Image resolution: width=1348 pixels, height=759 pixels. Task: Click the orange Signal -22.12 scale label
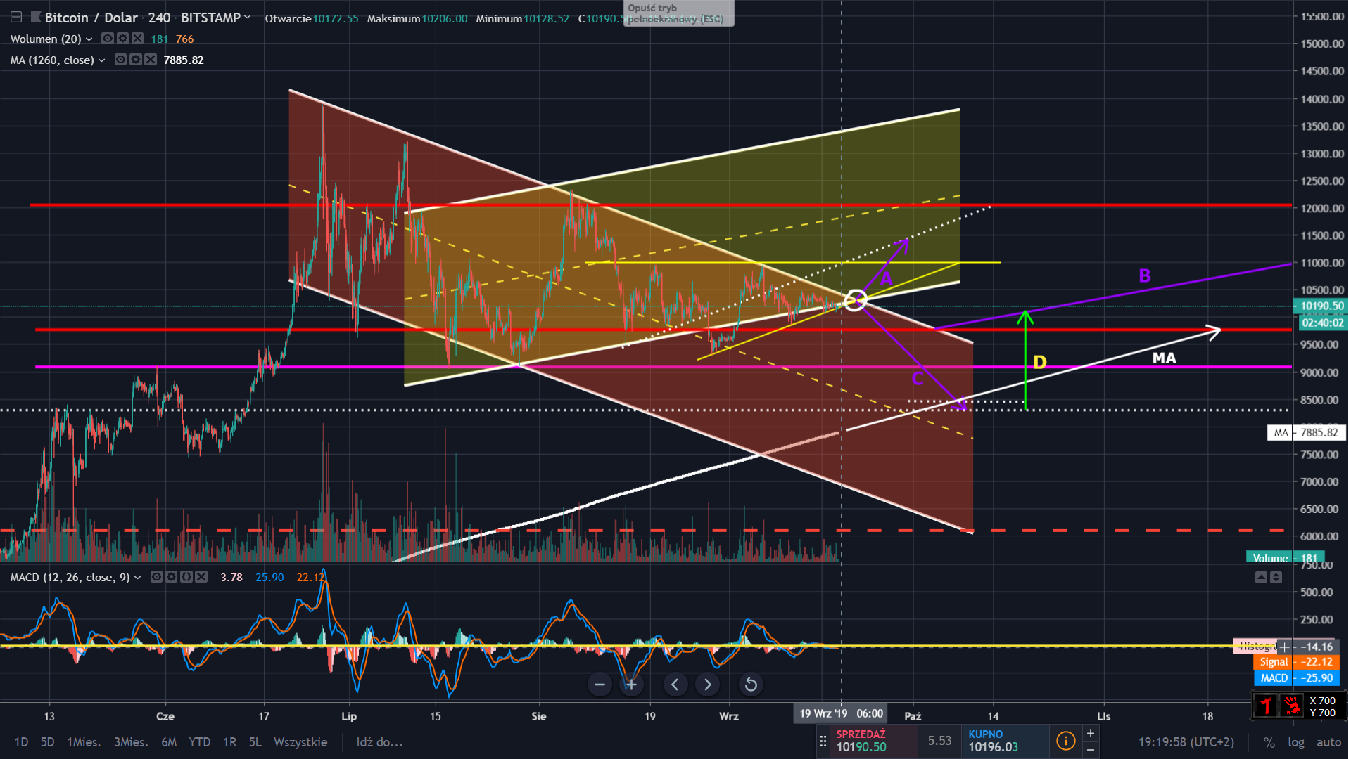(1295, 662)
